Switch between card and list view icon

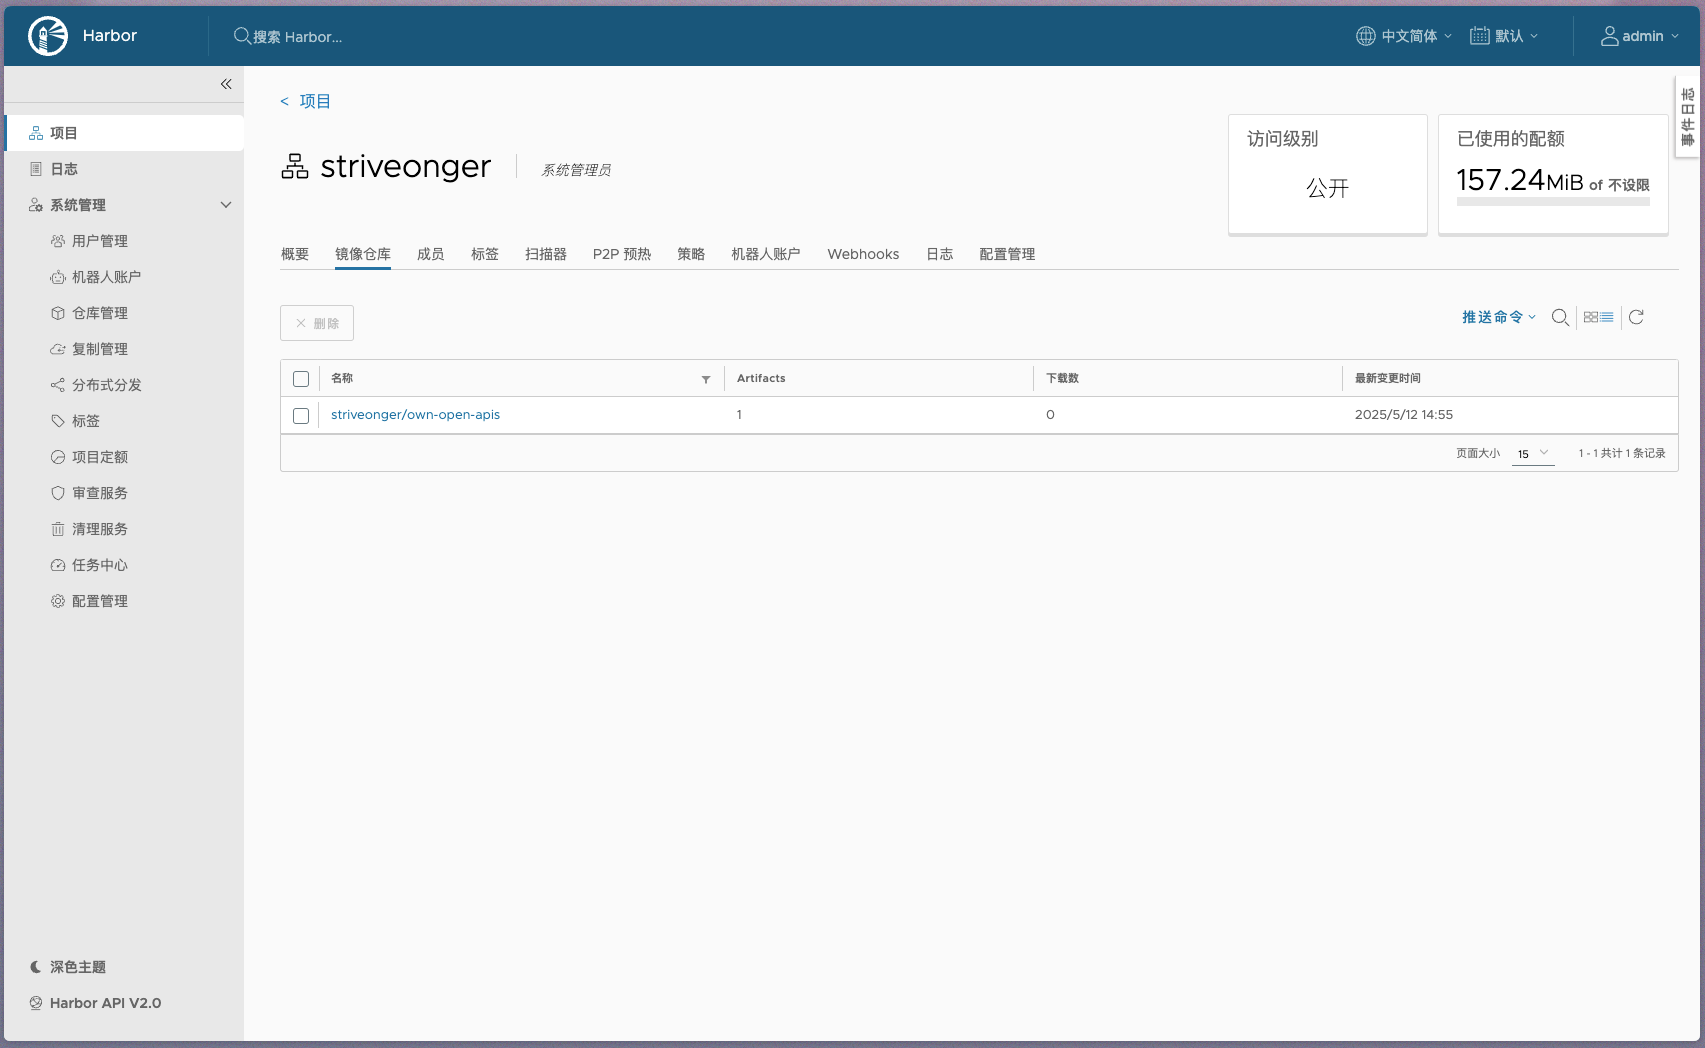point(1599,317)
